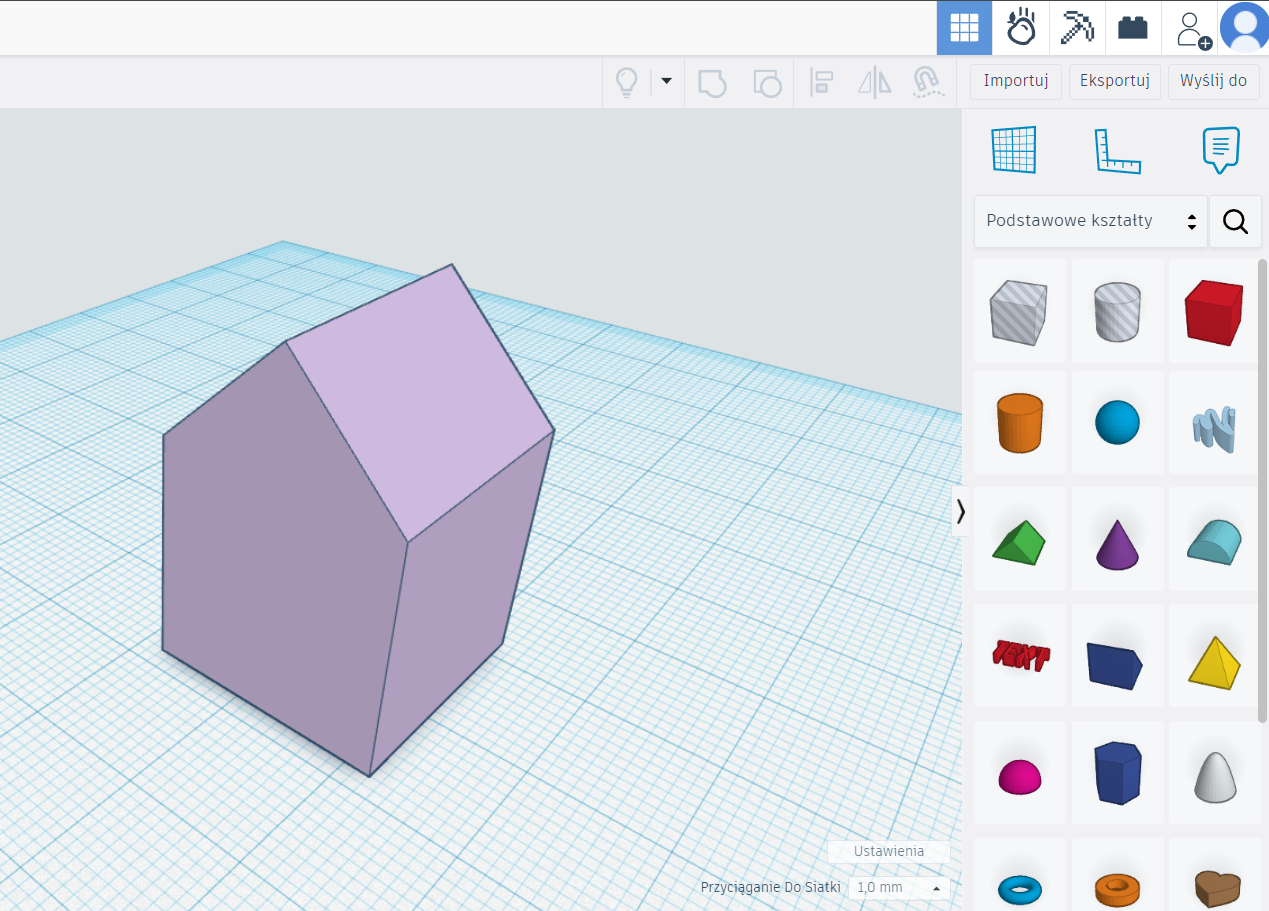
Task: Click the Wyślij do button
Action: coord(1213,81)
